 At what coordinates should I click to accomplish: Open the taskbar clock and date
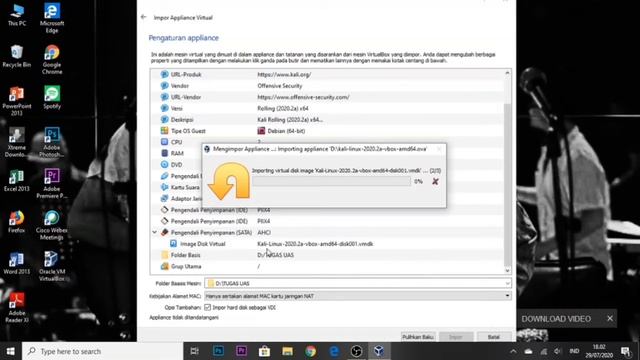pyautogui.click(x=599, y=351)
